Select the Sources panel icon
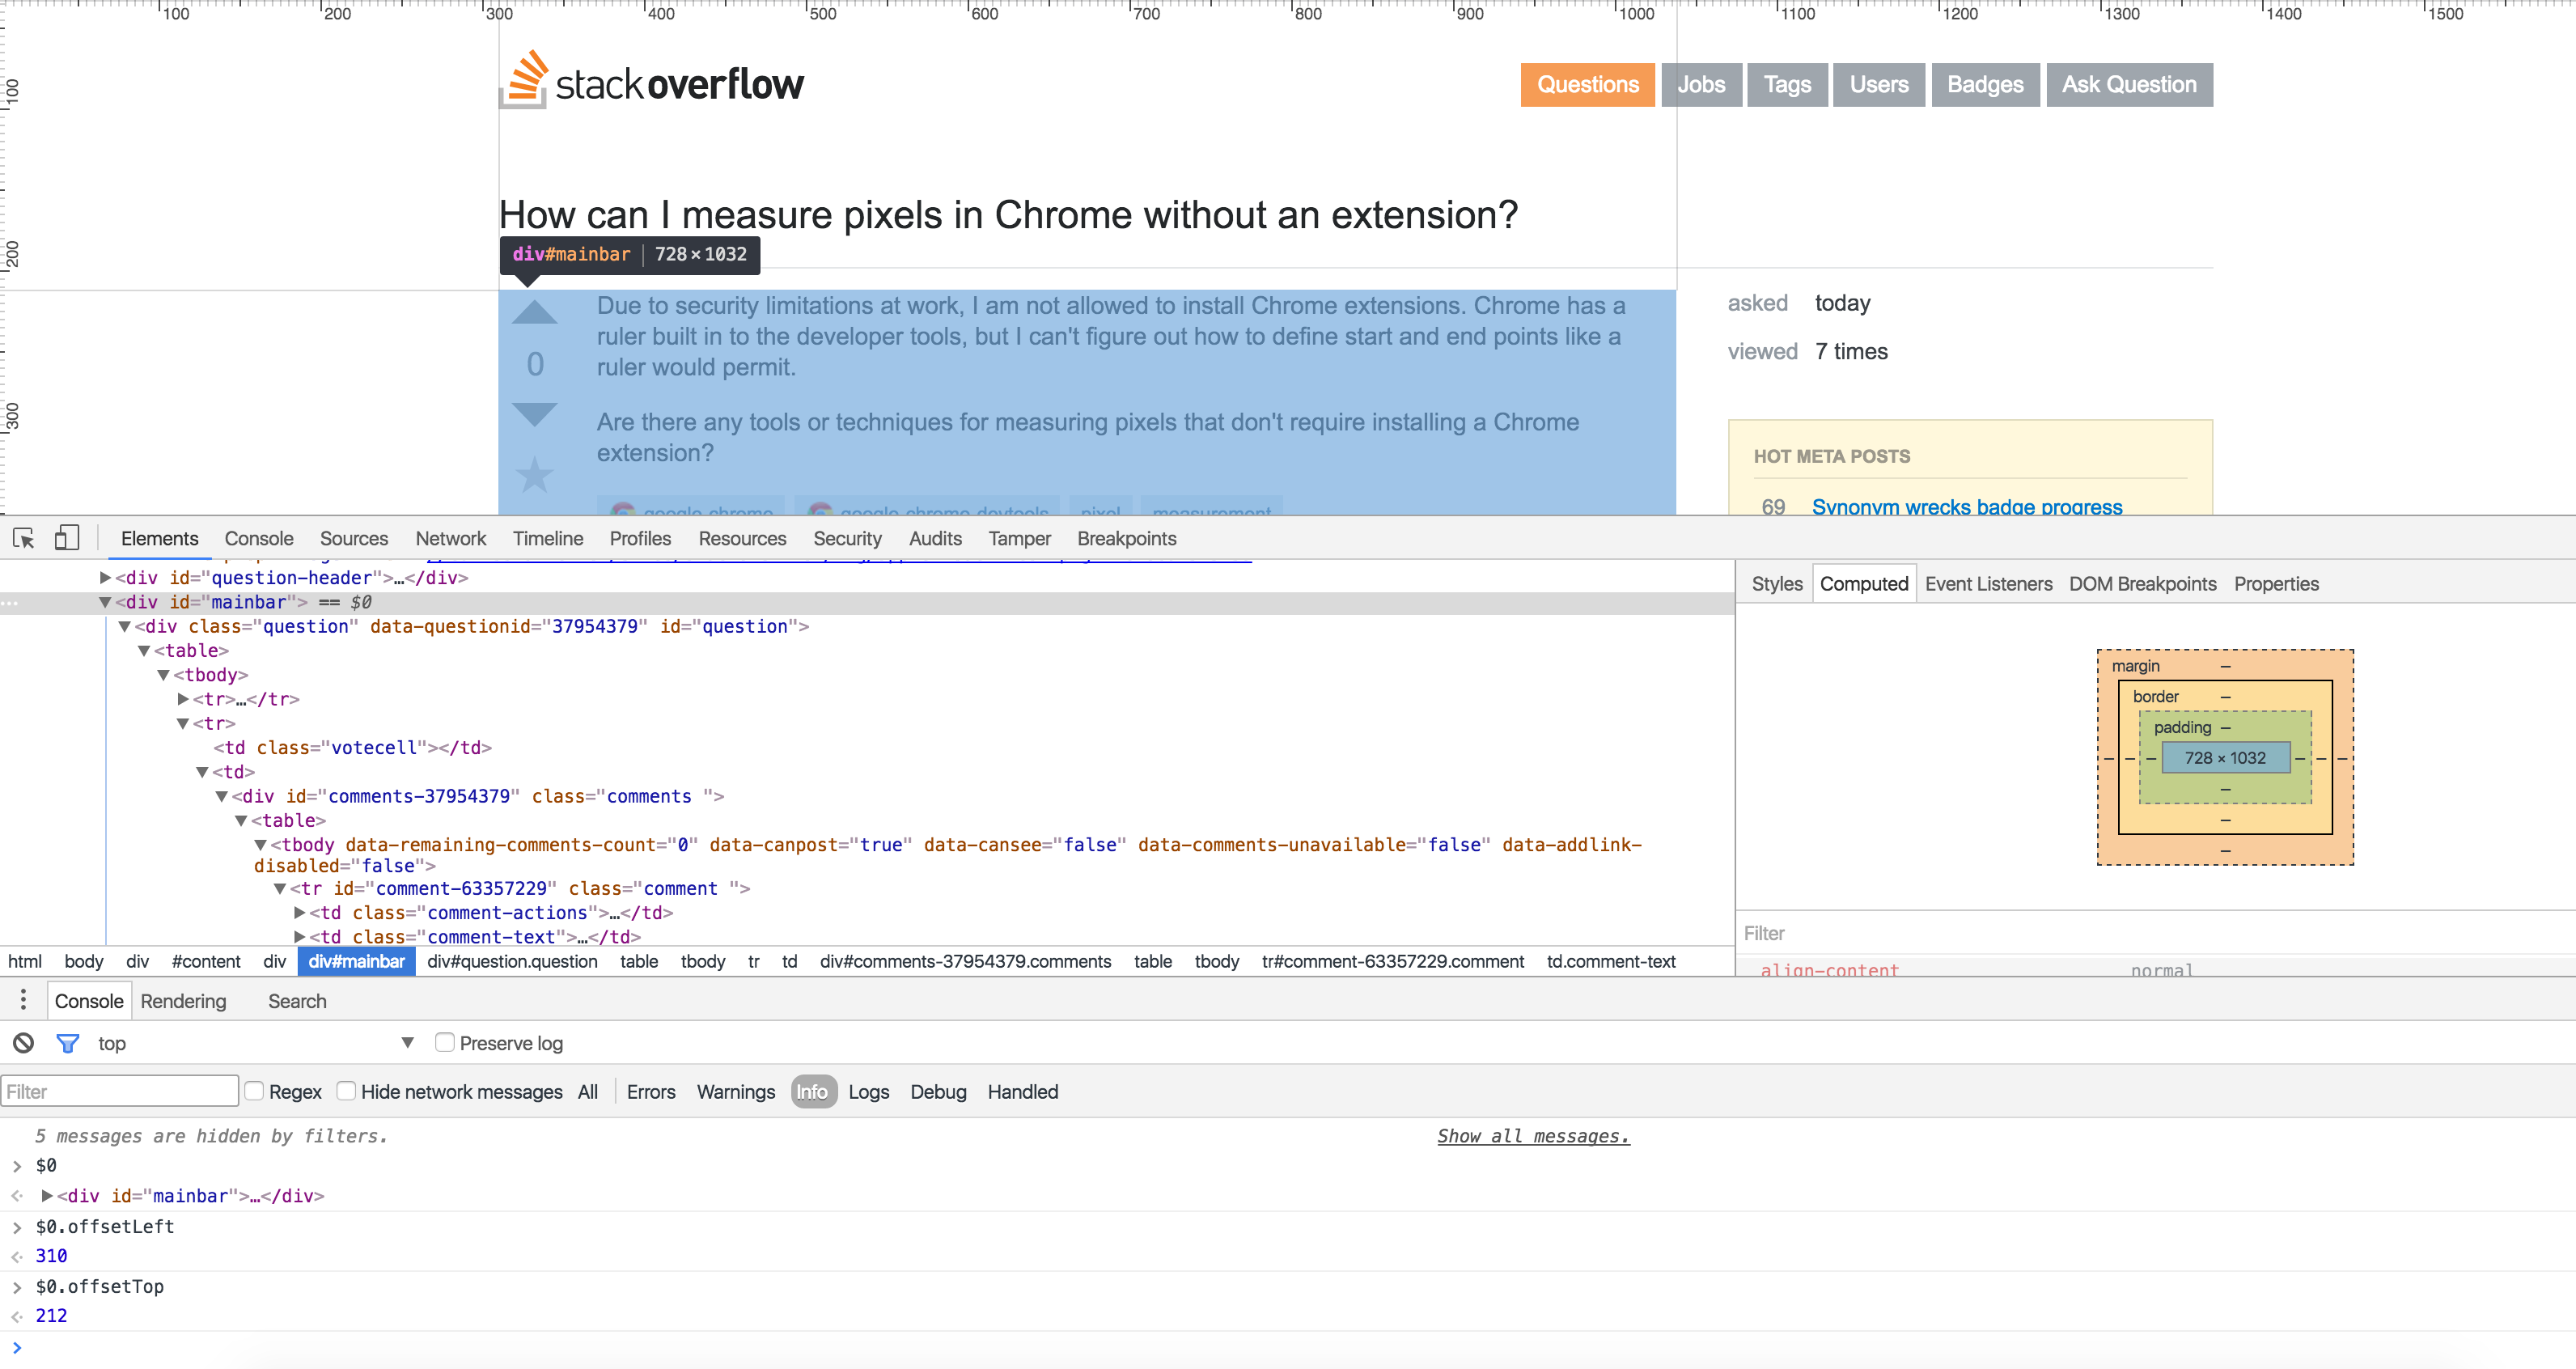Screen dimensions: 2576x1369 click(x=353, y=539)
